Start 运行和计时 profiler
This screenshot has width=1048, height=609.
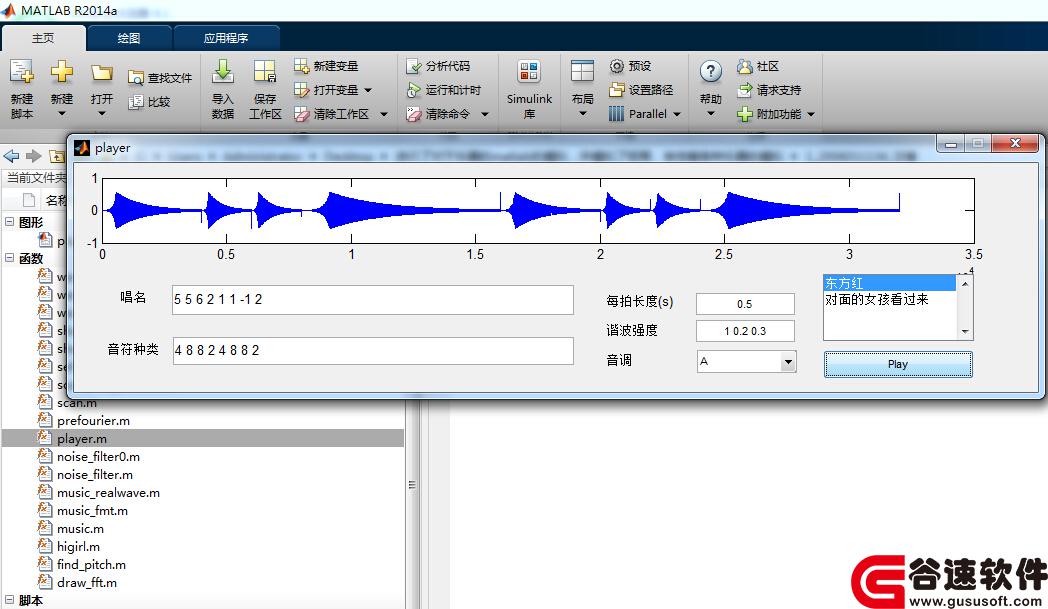tap(443, 90)
